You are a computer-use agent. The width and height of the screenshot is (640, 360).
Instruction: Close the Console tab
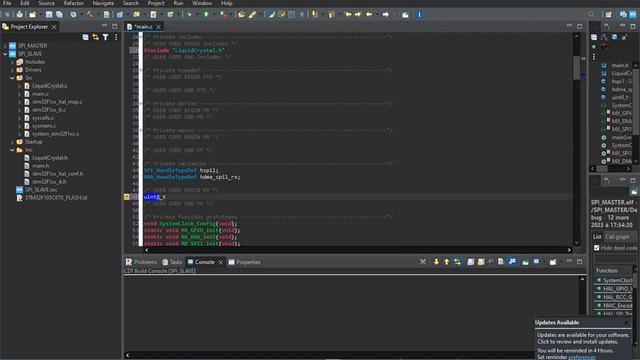coord(220,262)
